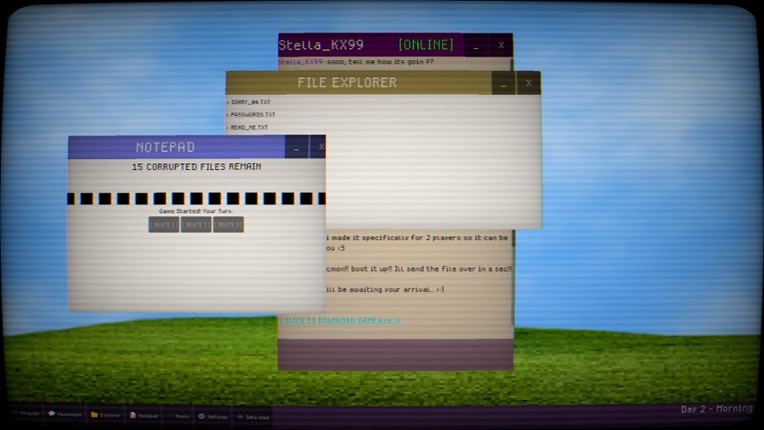764x430 pixels.
Task: Click the DELETE 1 button in Notepad
Action: [x=164, y=224]
